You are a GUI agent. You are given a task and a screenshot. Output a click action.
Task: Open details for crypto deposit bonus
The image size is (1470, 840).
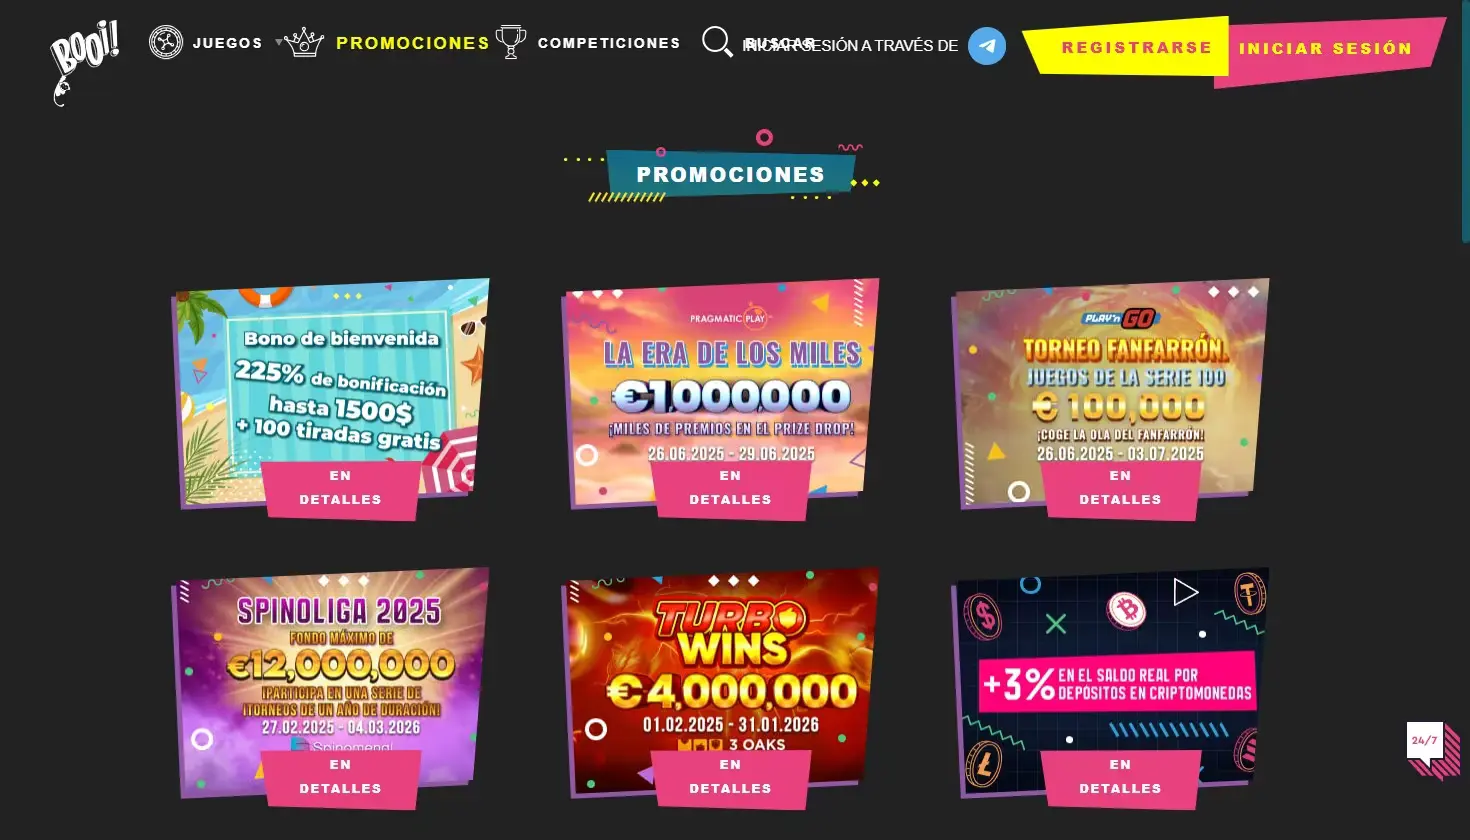1120,778
